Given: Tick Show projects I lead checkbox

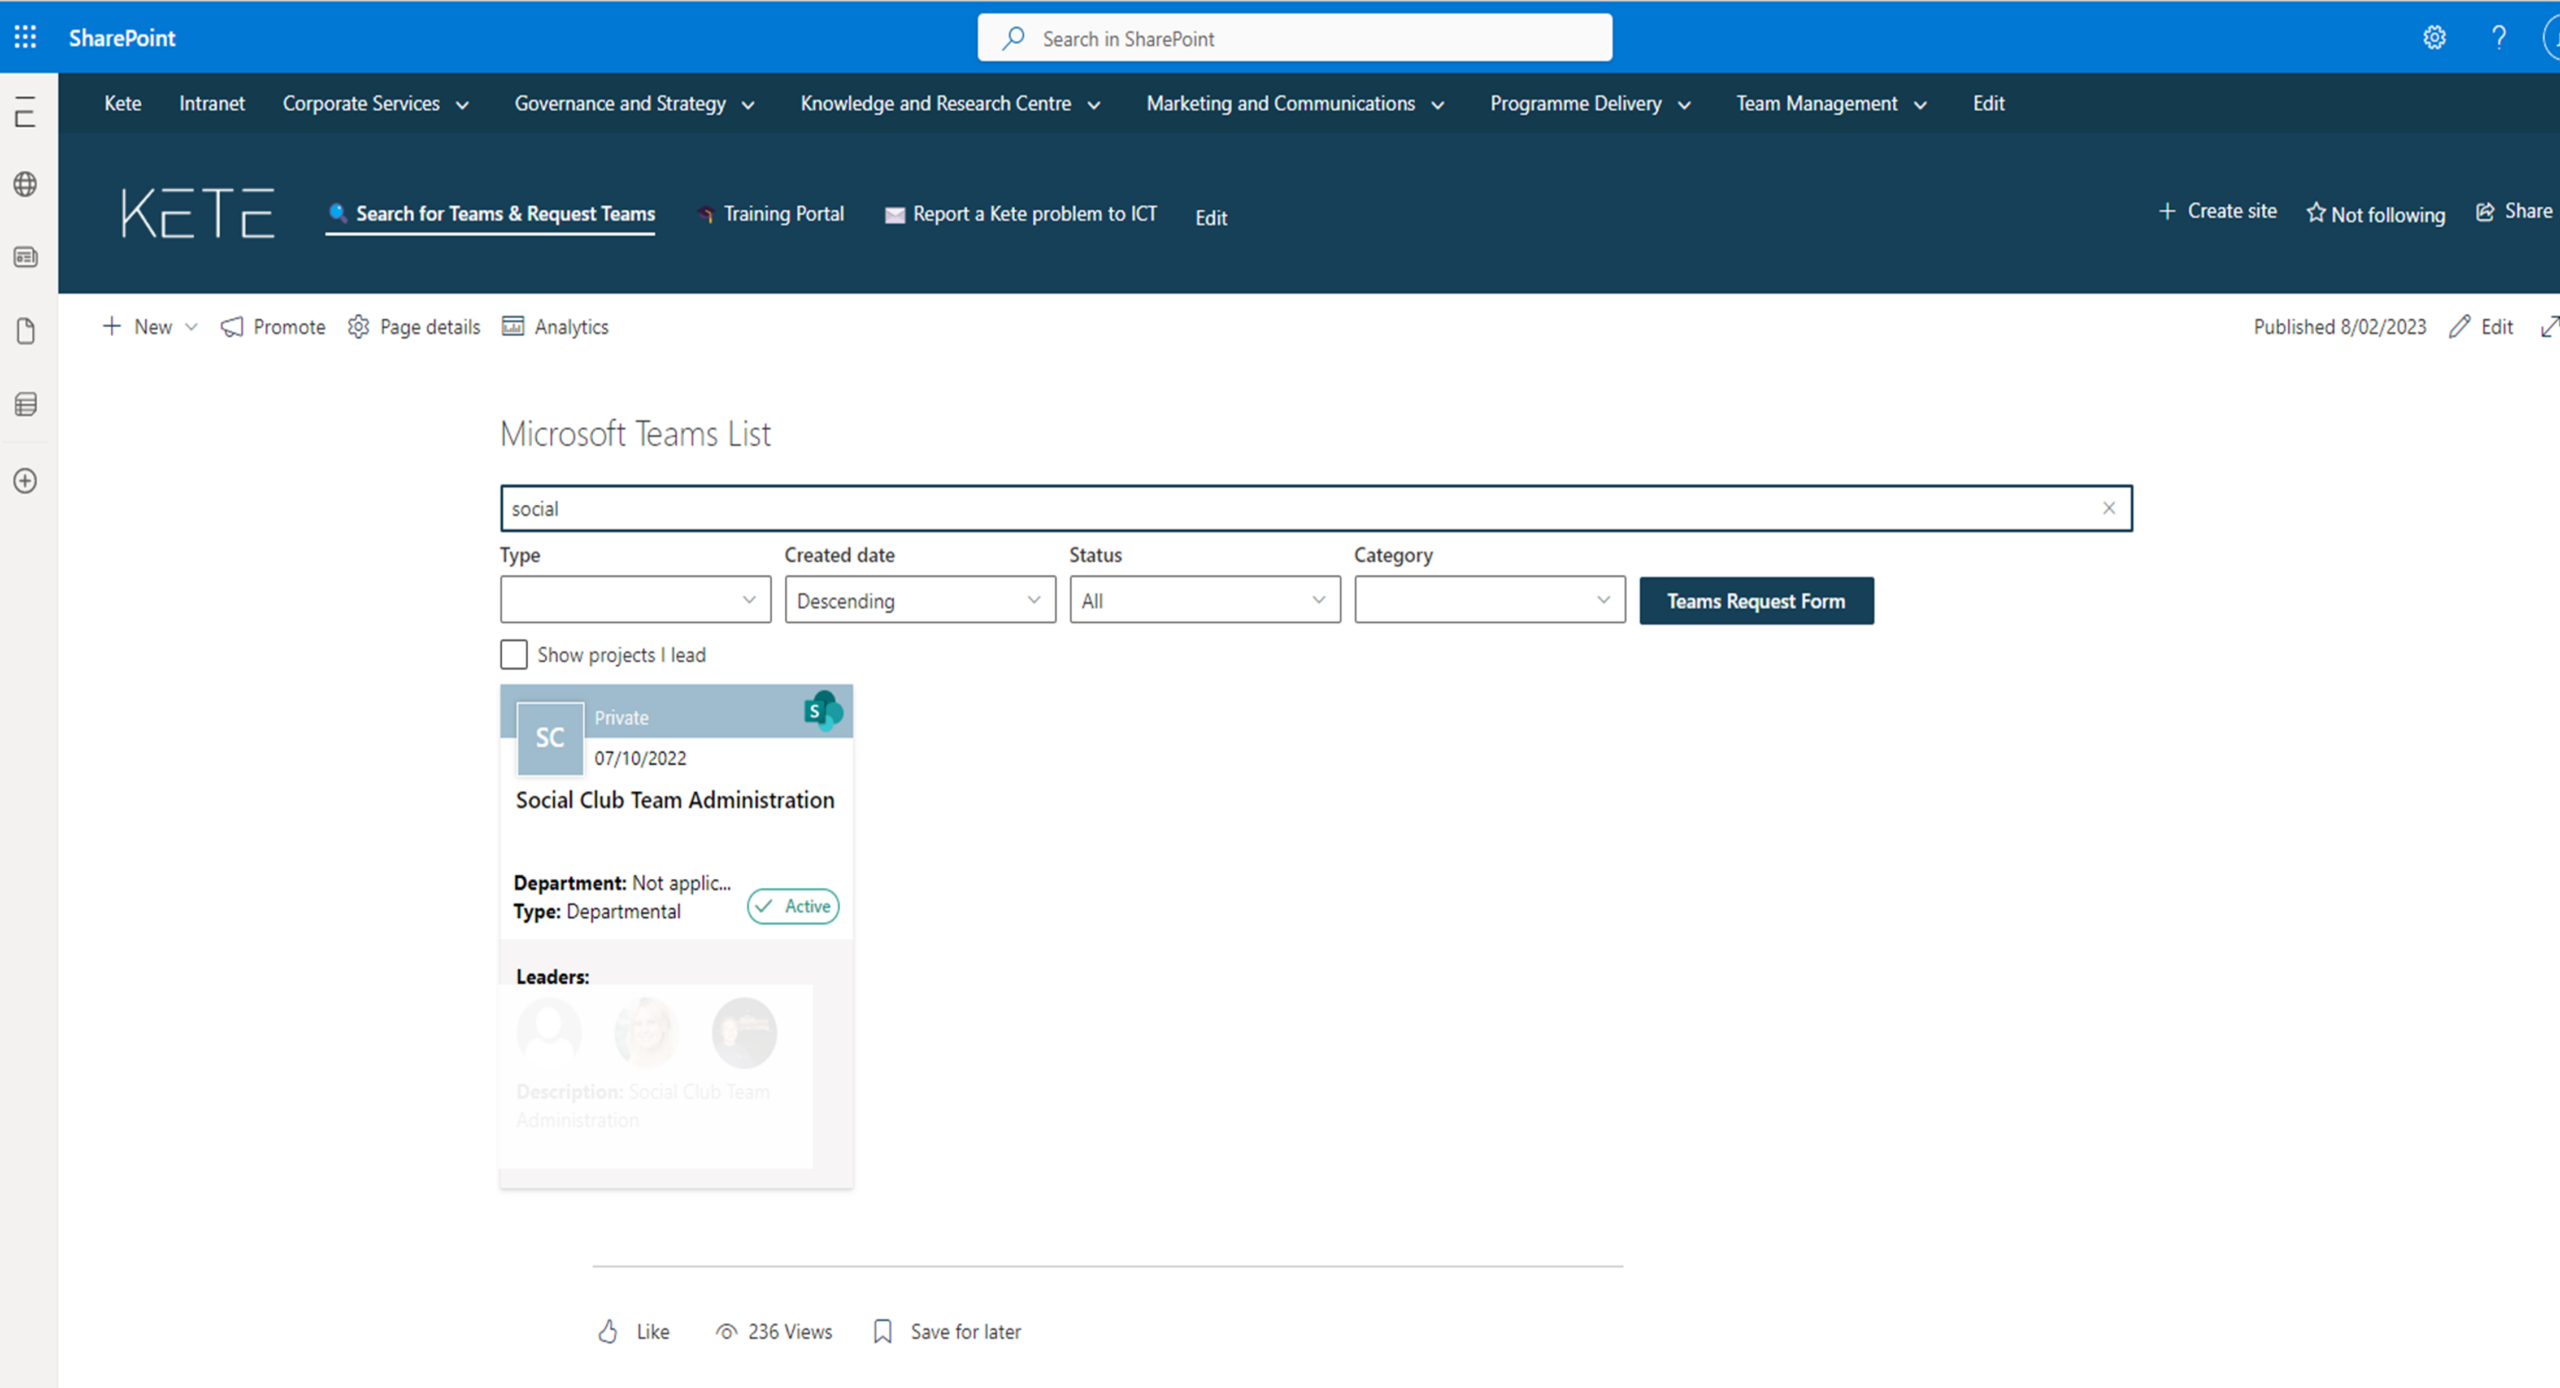Looking at the screenshot, I should click(514, 655).
